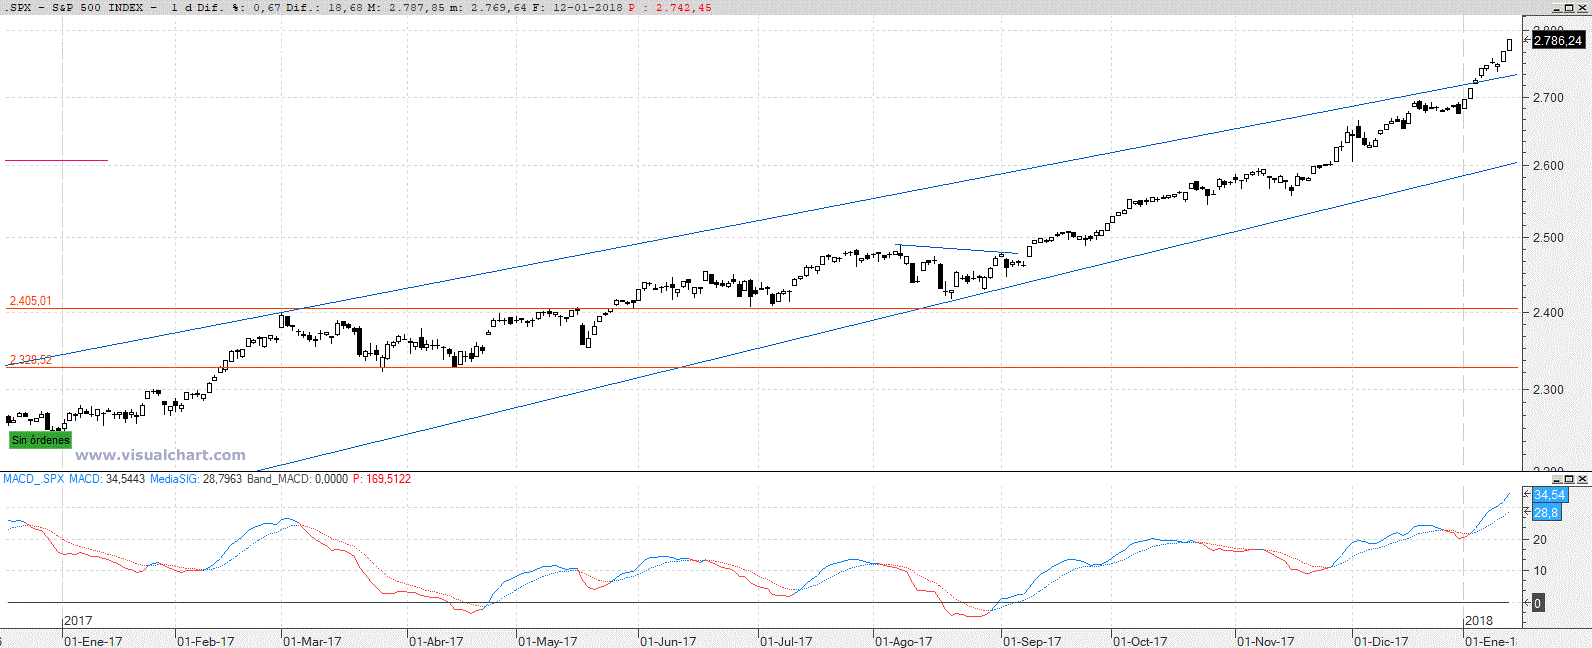Image resolution: width=1592 pixels, height=648 pixels.
Task: Open the www.visualchart.com watermark link
Action: point(160,455)
